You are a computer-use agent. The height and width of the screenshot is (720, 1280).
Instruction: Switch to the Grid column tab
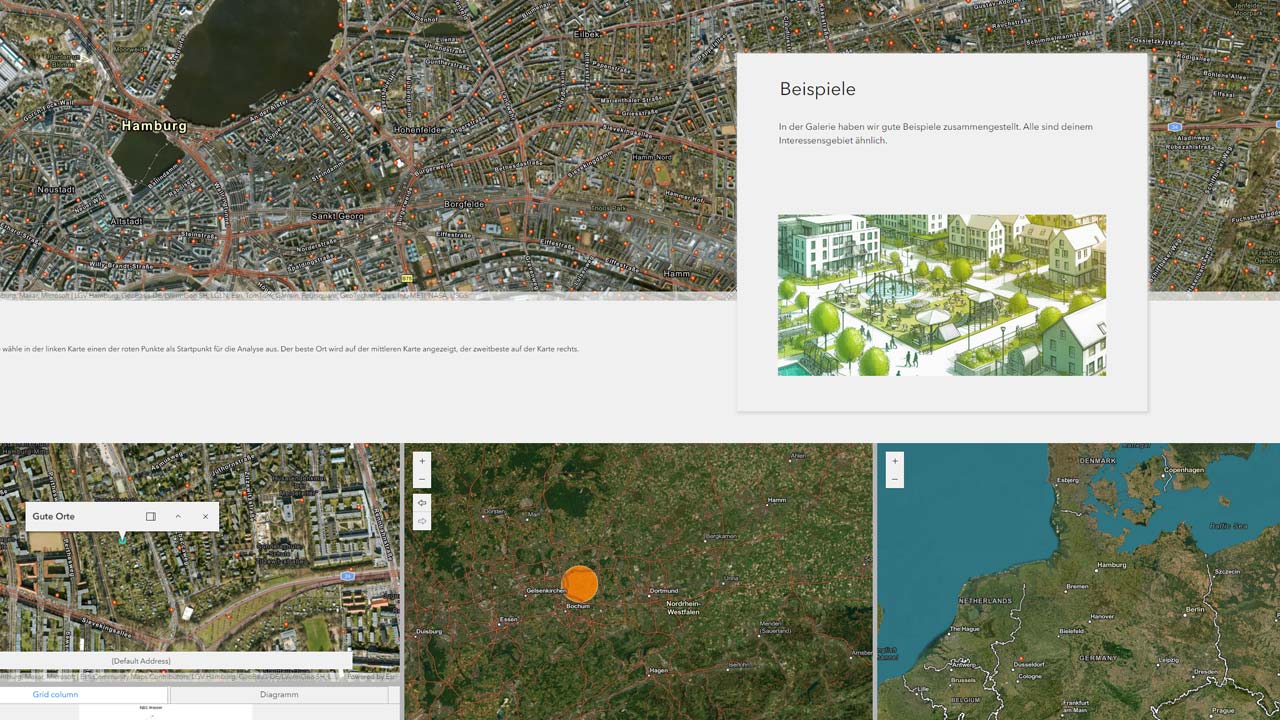[55, 694]
